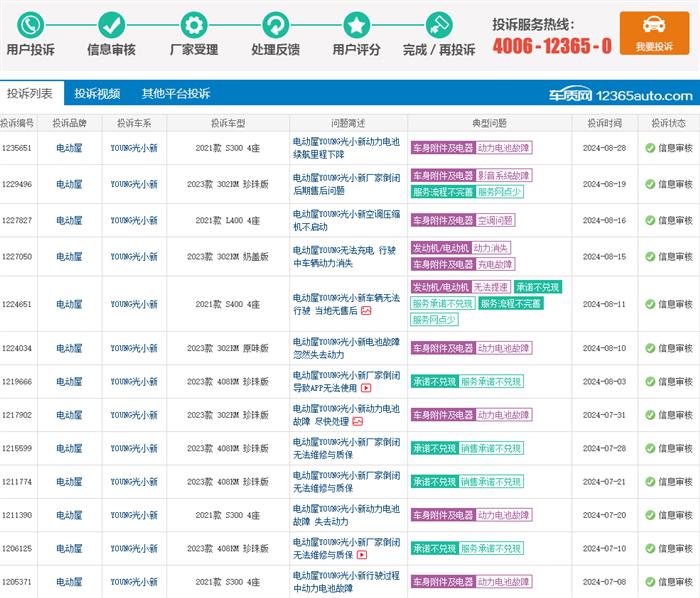This screenshot has width=700, height=598.
Task: Click status check icon for complaint 1235651
Action: (650, 148)
